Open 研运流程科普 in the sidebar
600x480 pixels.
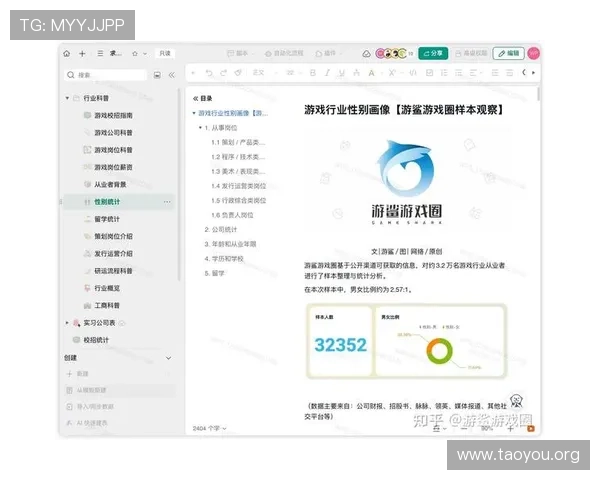pos(113,271)
